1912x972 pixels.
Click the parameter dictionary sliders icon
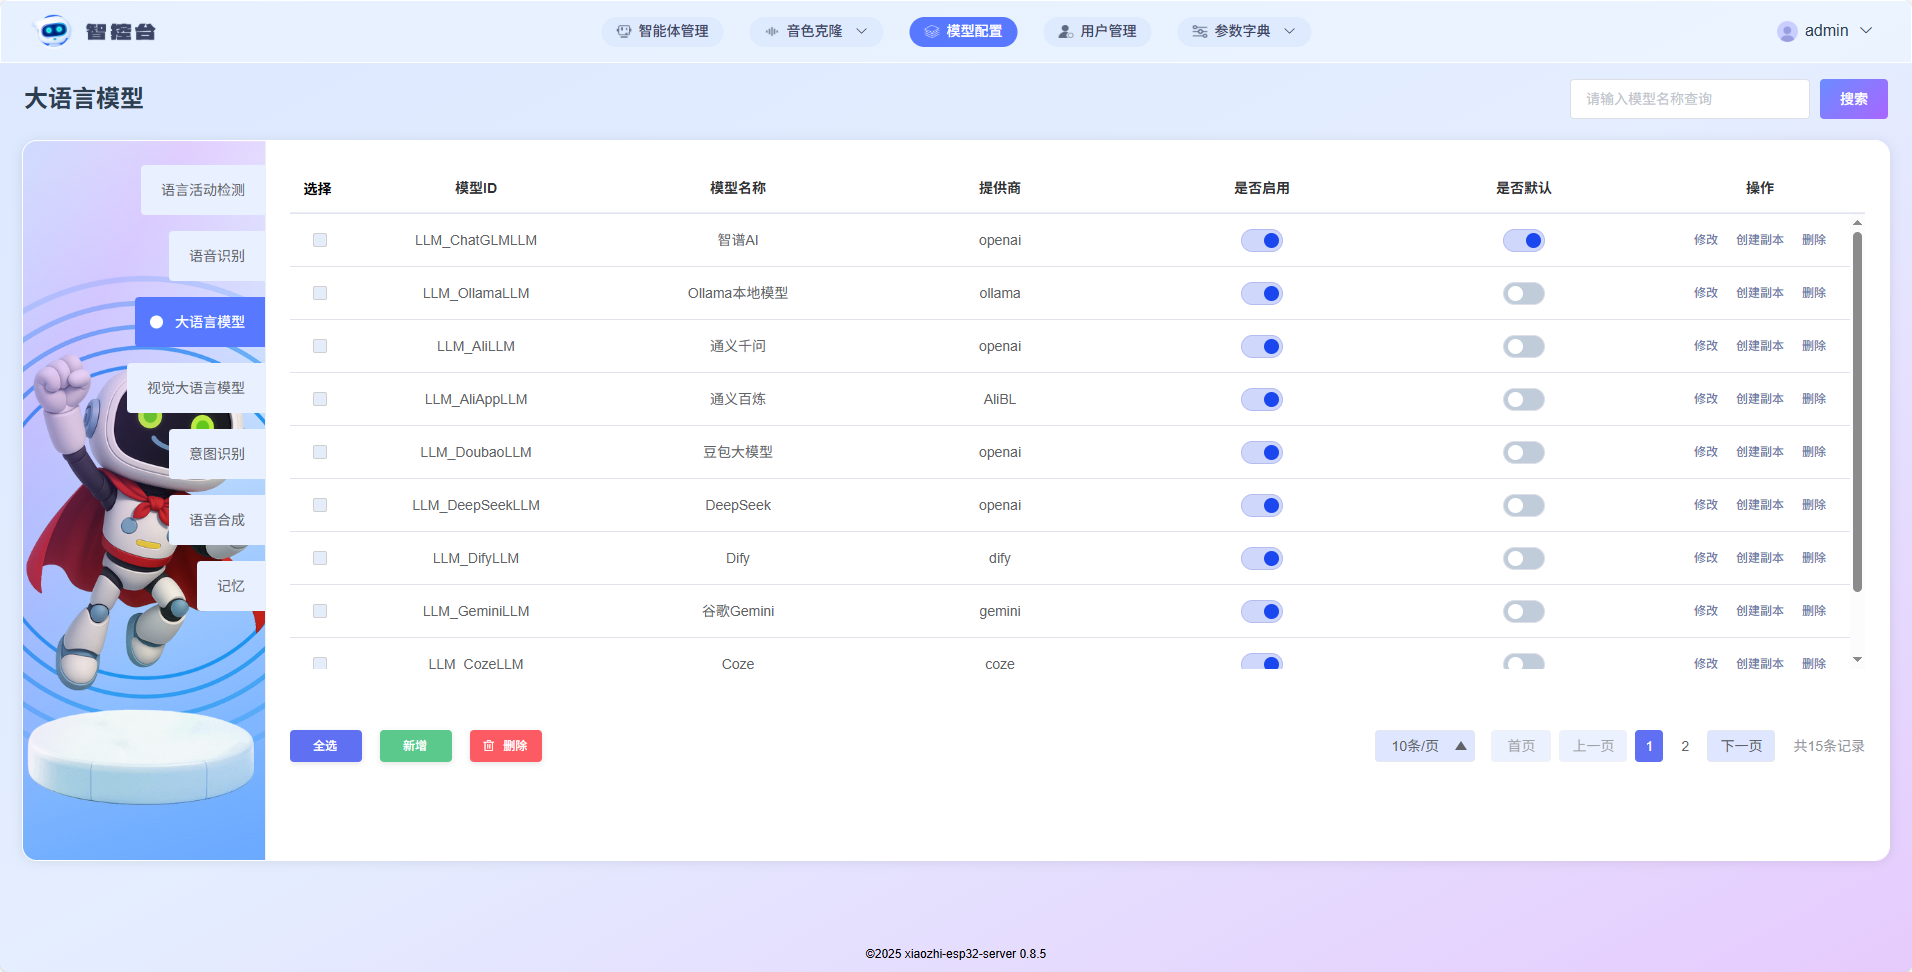1200,31
